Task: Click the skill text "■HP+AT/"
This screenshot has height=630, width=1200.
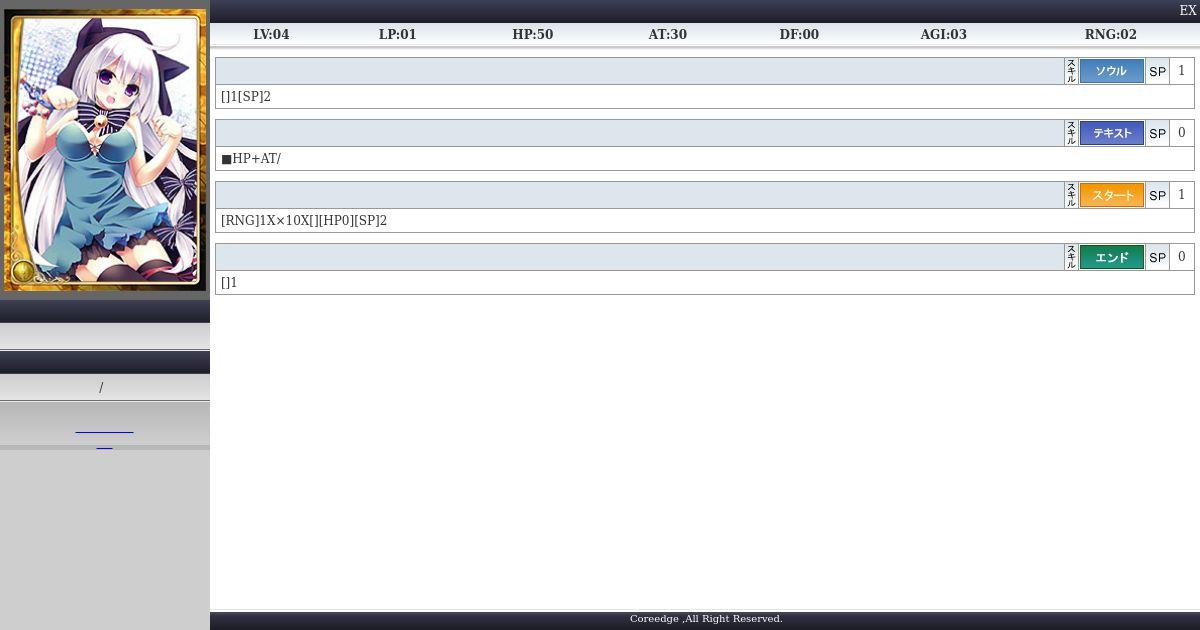Action: point(251,159)
